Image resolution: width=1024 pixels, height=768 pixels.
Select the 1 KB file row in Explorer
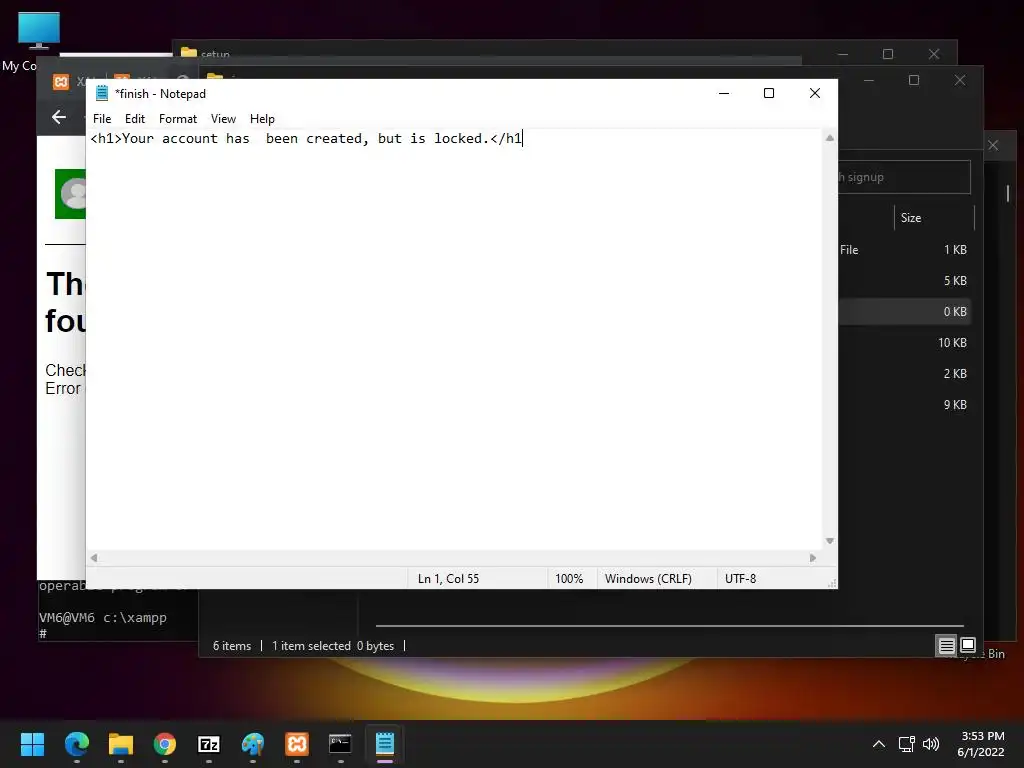pos(904,249)
